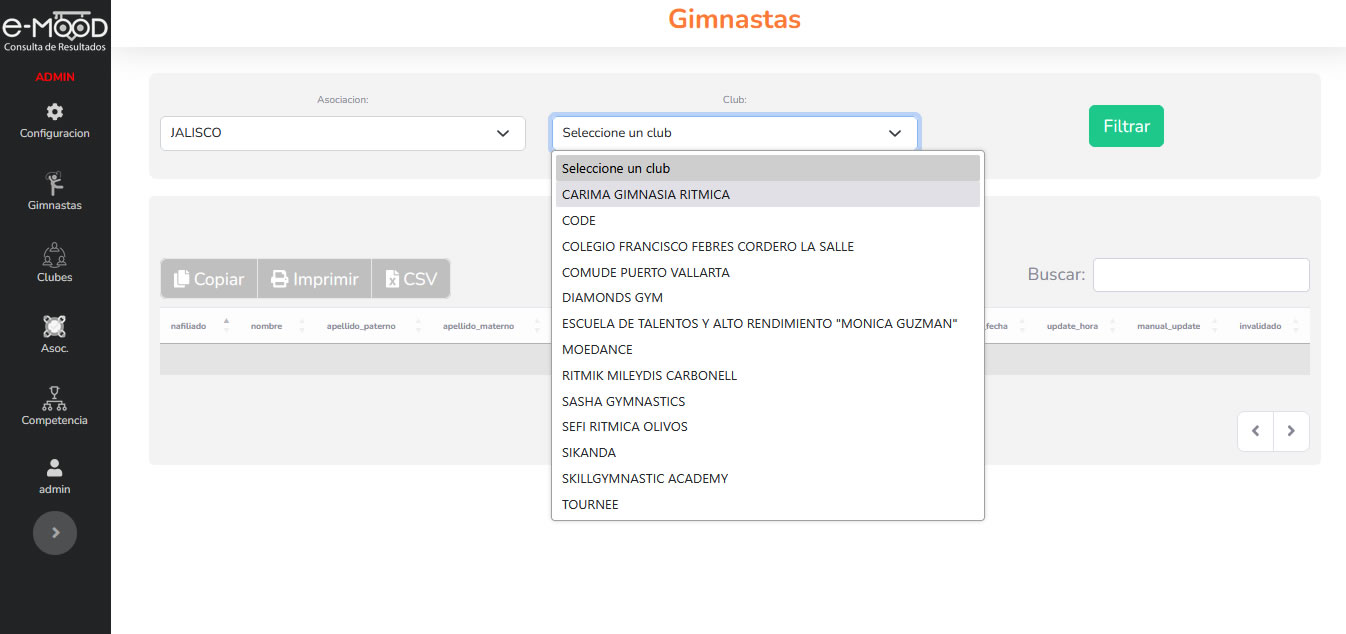Open the Asociacion dropdown showing JALISCO
Screen dimensions: 1346x634
(x=342, y=133)
